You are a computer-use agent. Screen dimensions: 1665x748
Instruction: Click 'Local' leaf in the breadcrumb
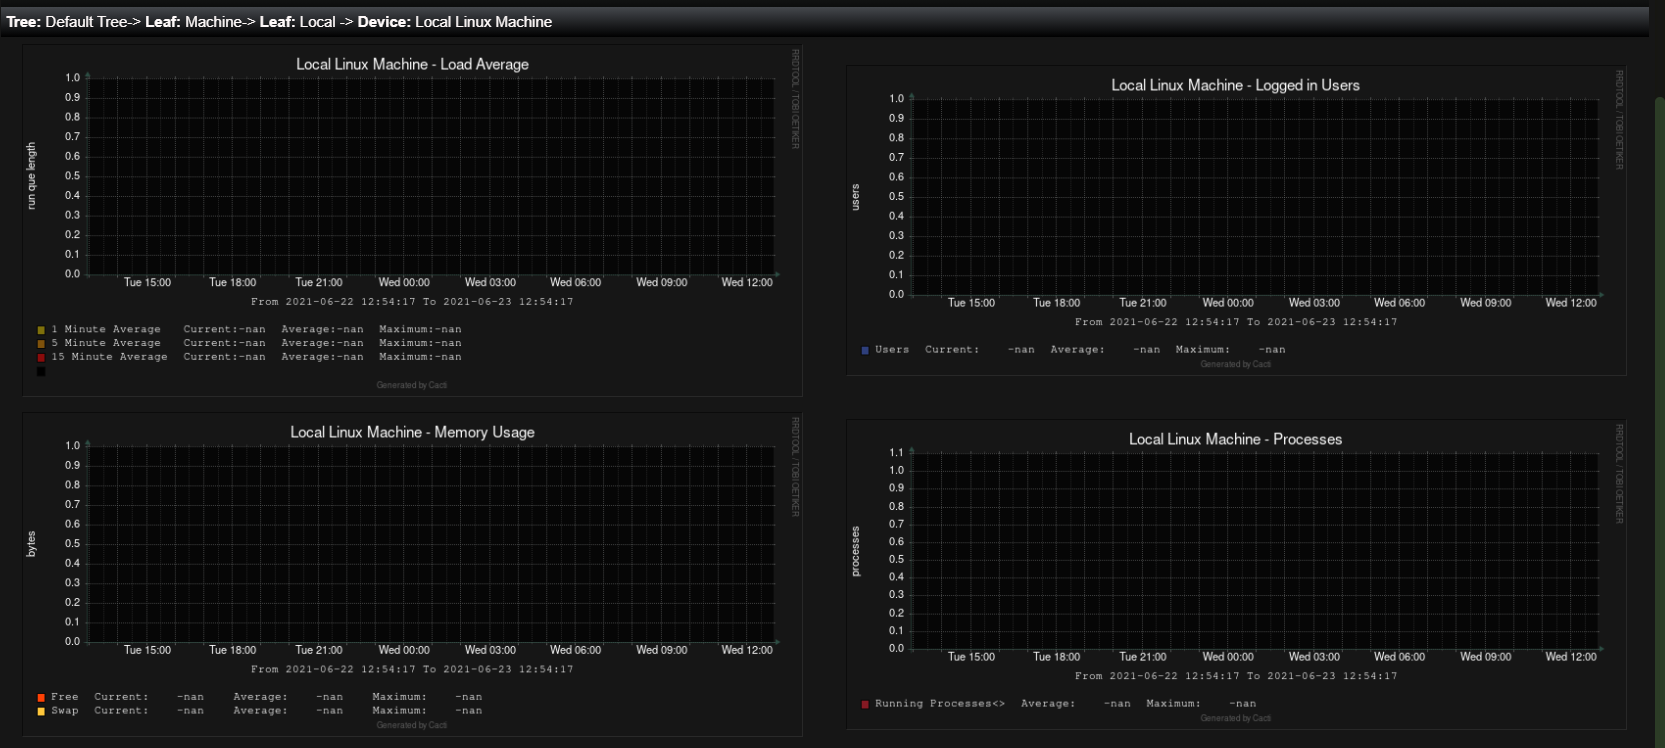318,22
